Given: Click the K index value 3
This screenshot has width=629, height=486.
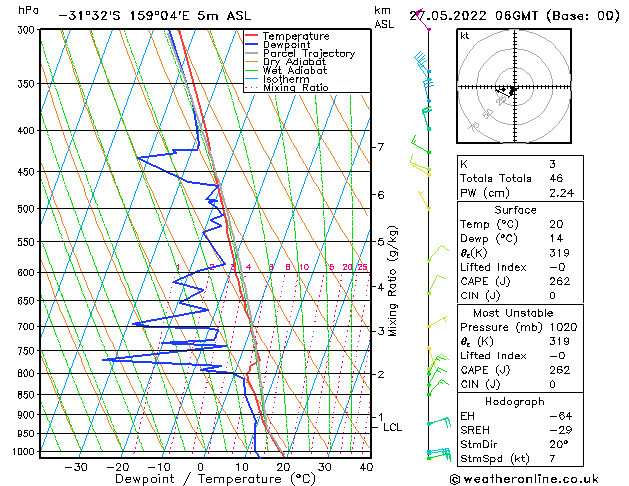Looking at the screenshot, I should [x=552, y=164].
